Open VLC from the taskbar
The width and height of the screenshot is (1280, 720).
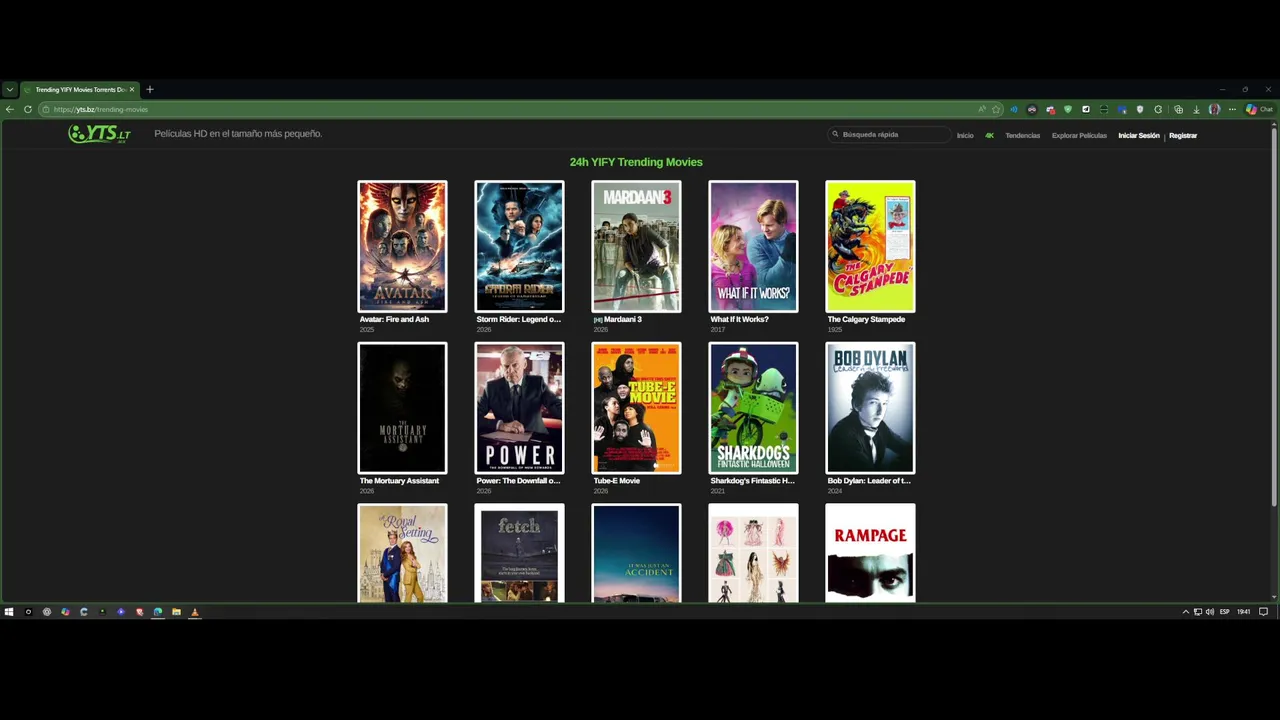tap(194, 612)
